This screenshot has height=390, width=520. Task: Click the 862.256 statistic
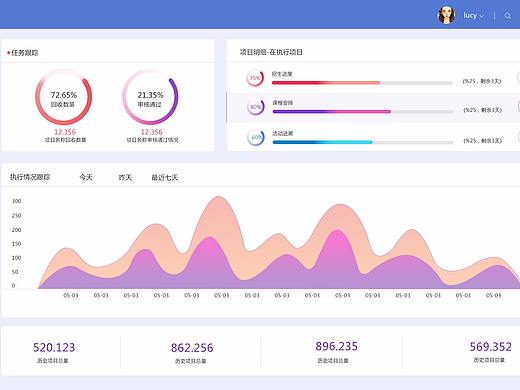(192, 348)
